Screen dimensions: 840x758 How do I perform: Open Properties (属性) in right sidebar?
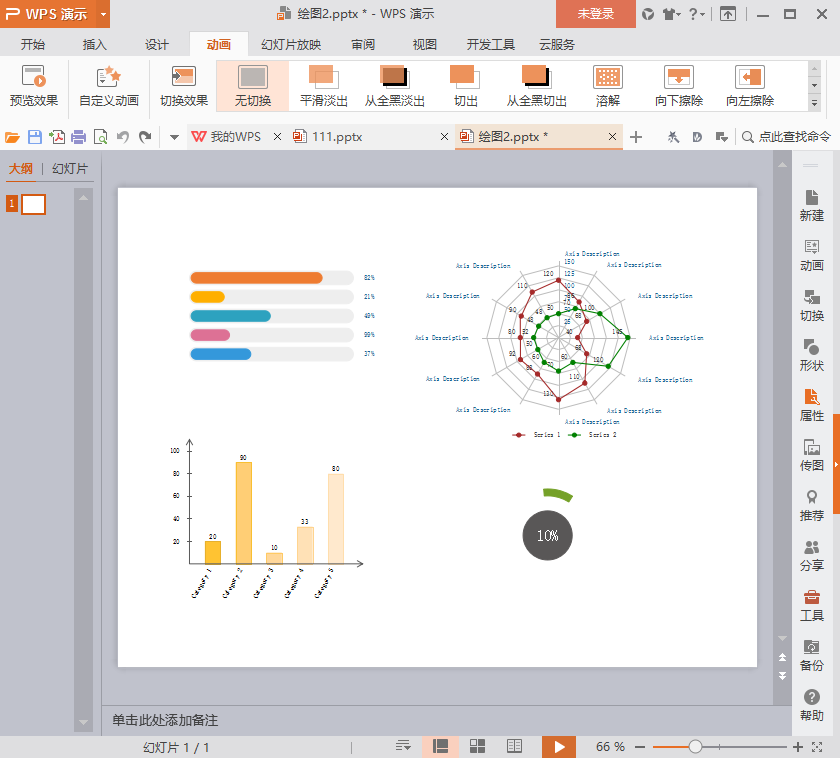coord(812,405)
